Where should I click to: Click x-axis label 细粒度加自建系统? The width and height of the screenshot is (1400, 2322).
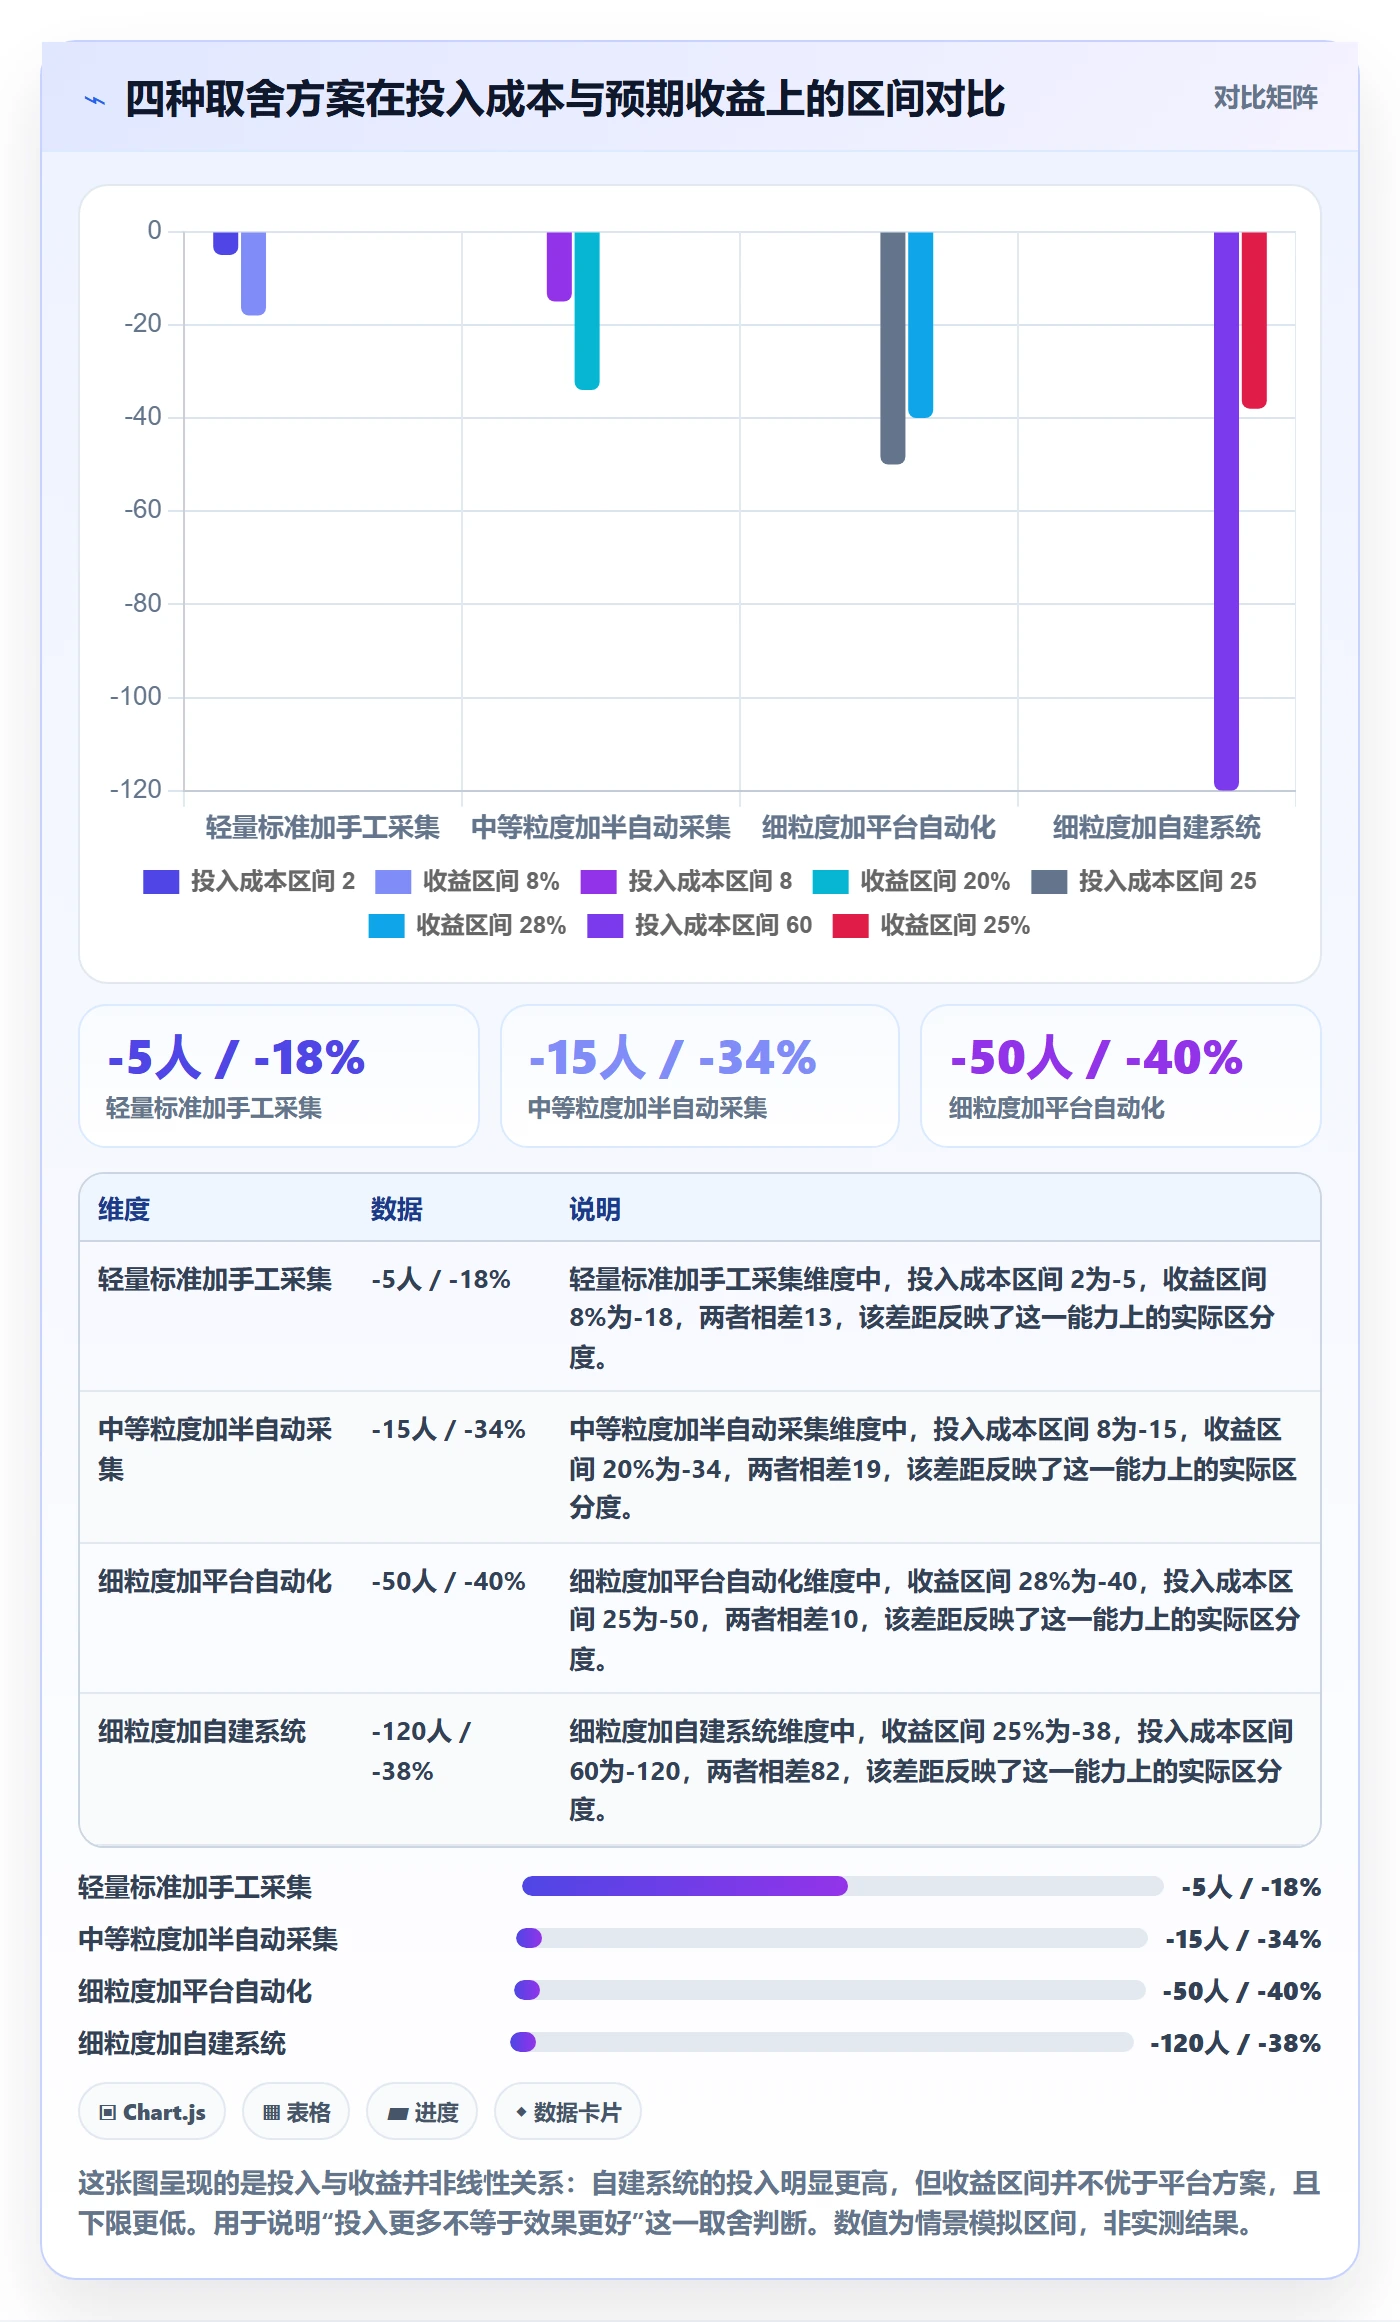coord(1157,827)
